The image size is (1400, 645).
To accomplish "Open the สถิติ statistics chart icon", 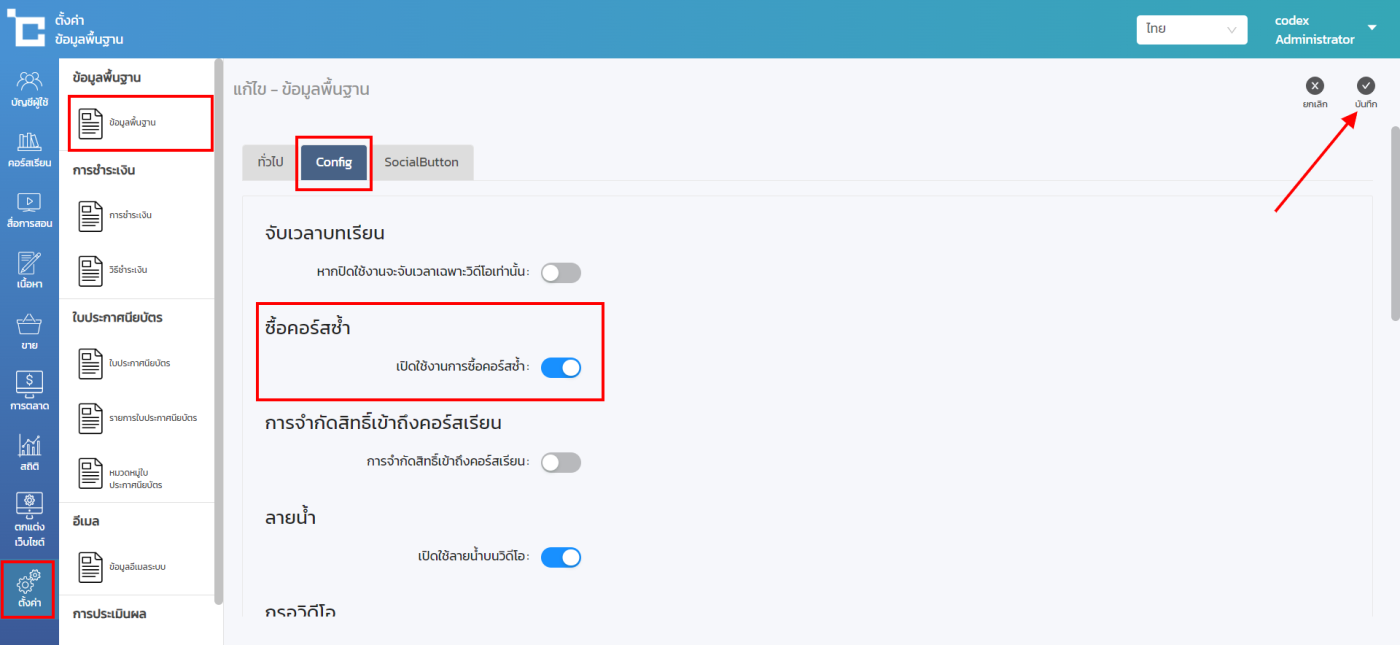I will (x=29, y=454).
